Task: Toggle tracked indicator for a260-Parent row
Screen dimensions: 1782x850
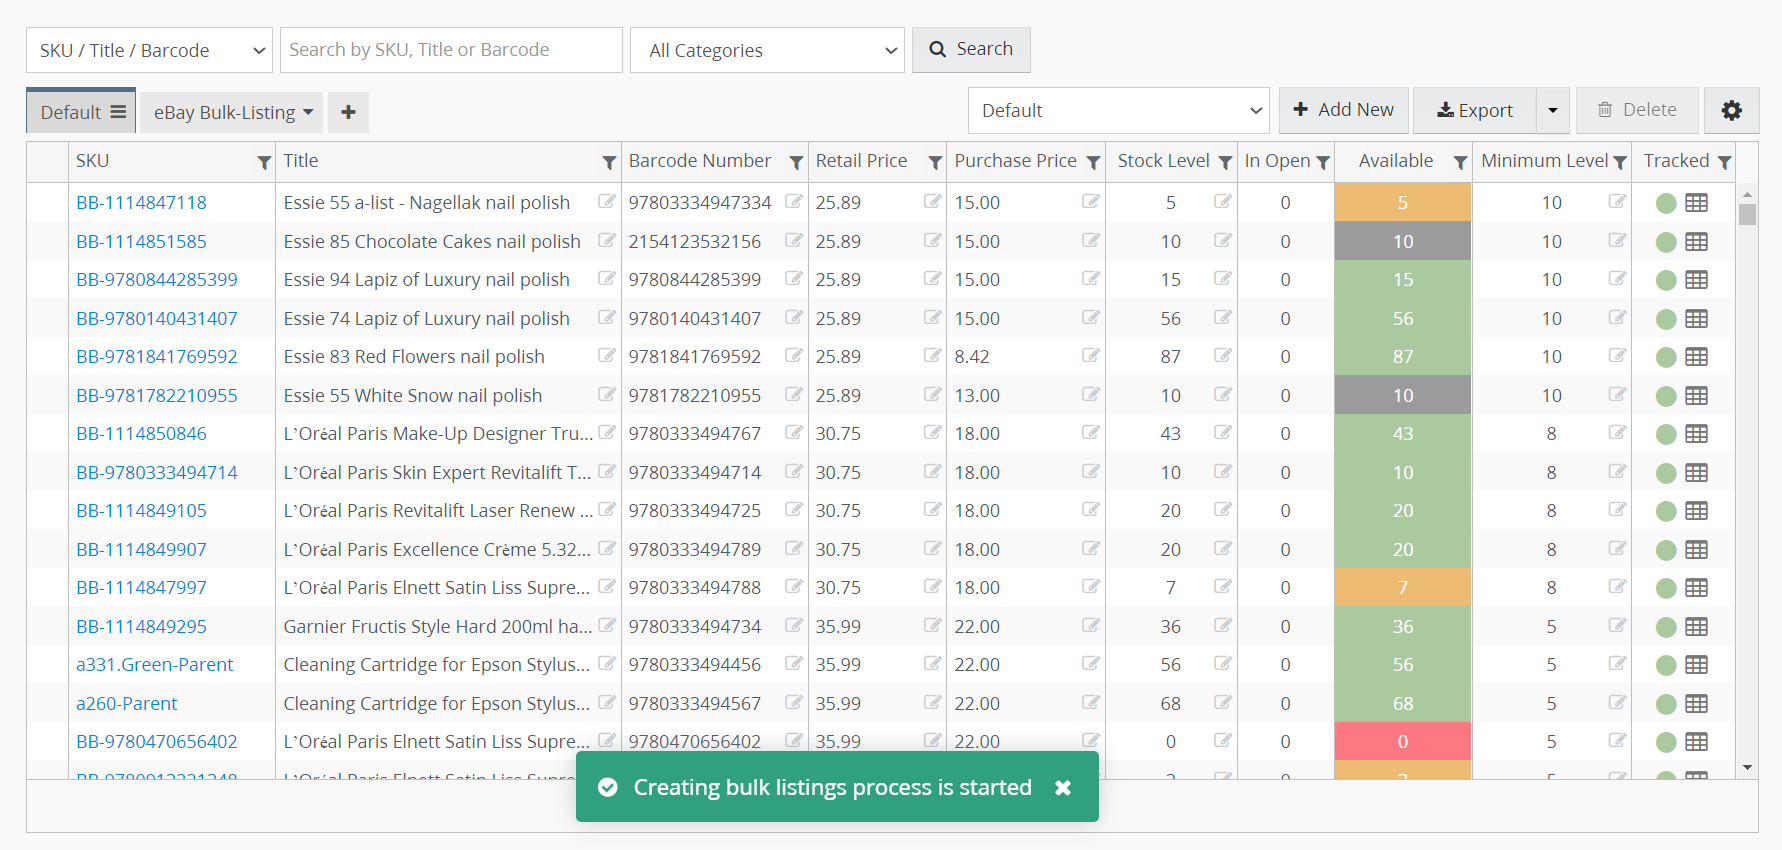Action: [x=1666, y=704]
